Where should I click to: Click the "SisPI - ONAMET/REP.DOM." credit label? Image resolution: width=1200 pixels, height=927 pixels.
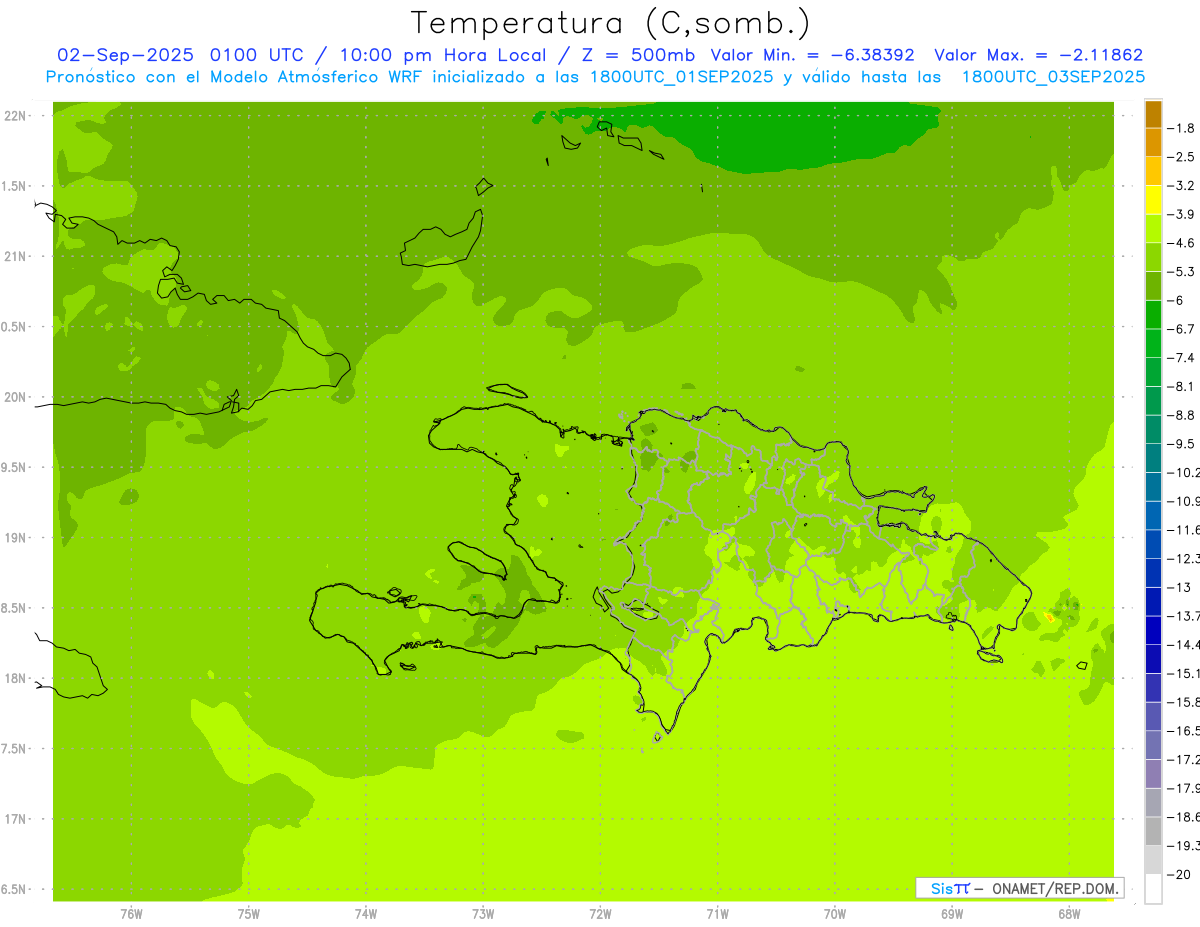point(1019,888)
